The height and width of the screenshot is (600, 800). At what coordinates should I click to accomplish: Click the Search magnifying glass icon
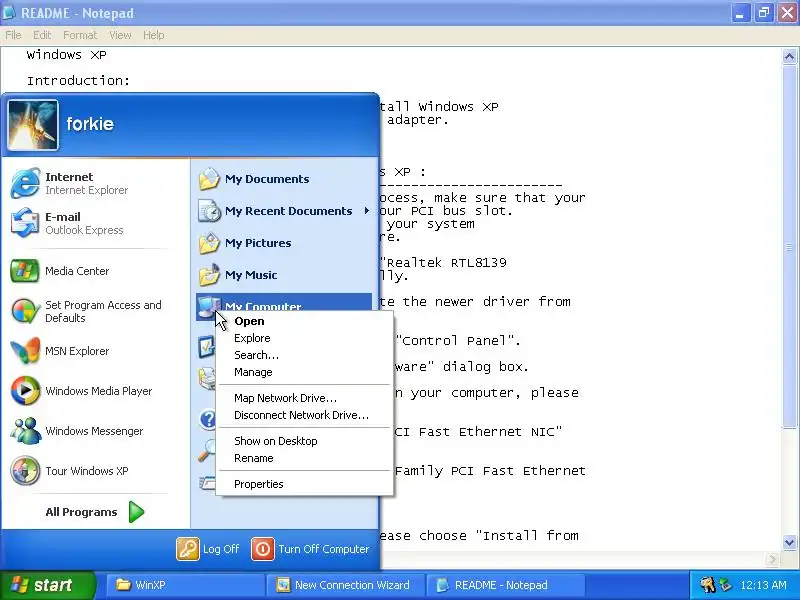pyautogui.click(x=207, y=450)
